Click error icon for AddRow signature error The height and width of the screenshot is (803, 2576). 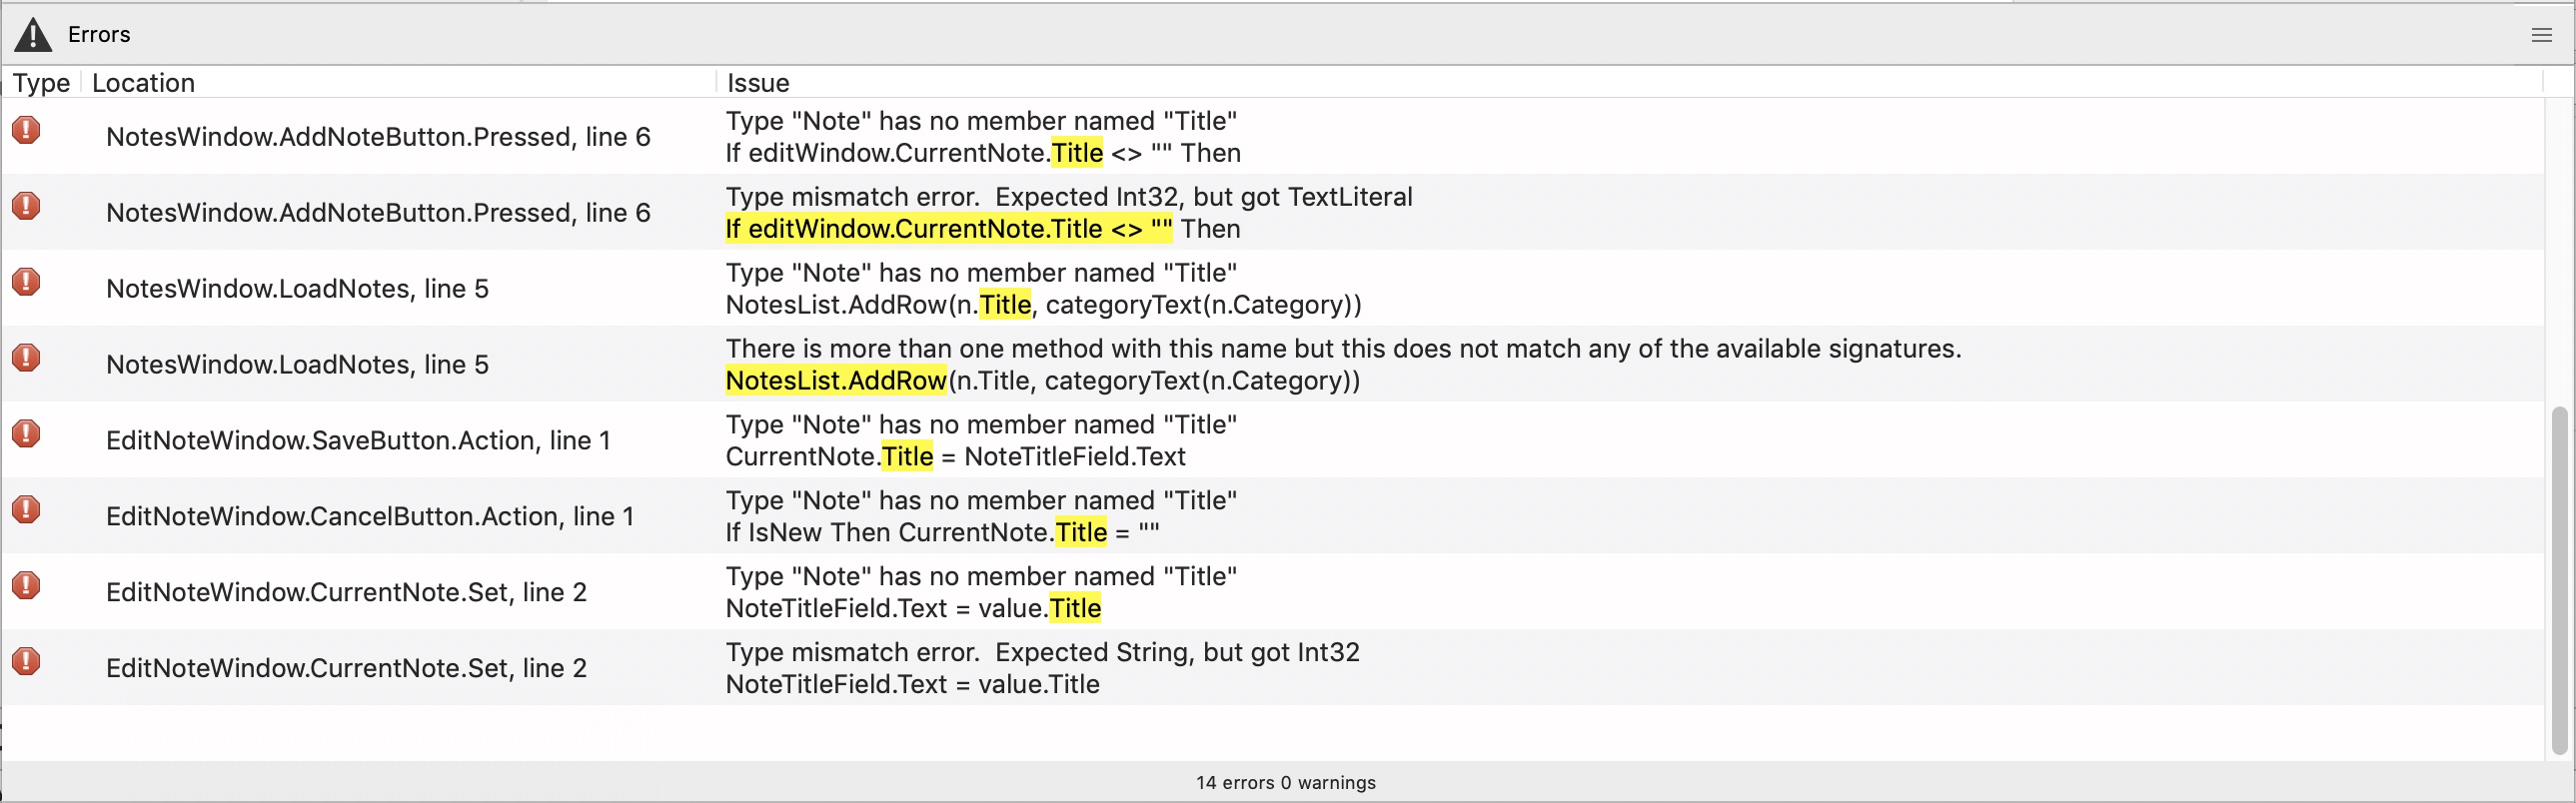point(26,358)
